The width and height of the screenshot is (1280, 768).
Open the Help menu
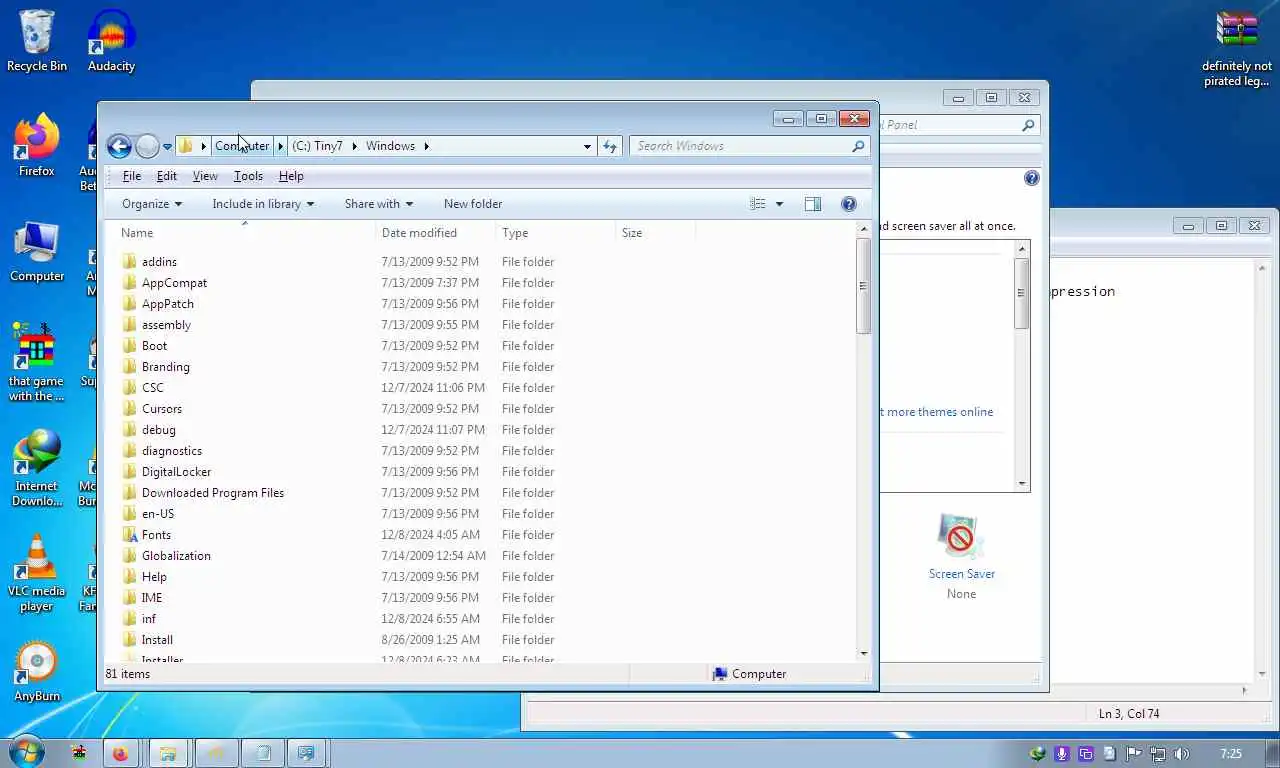(291, 176)
